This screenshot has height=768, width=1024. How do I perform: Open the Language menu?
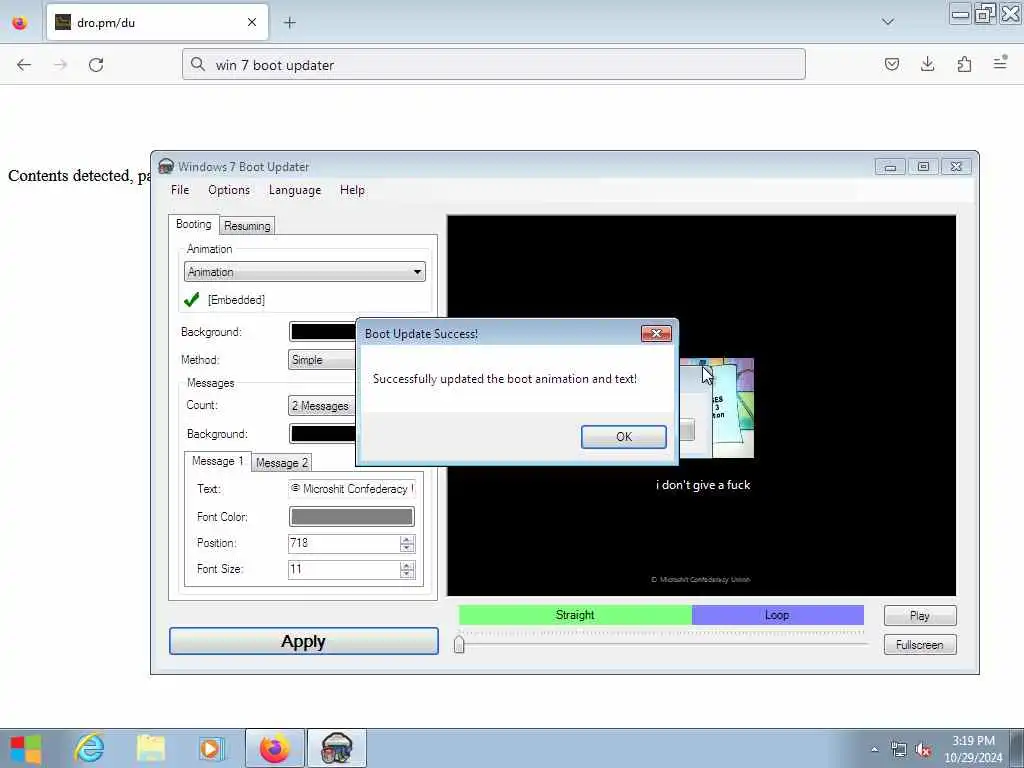pos(295,190)
